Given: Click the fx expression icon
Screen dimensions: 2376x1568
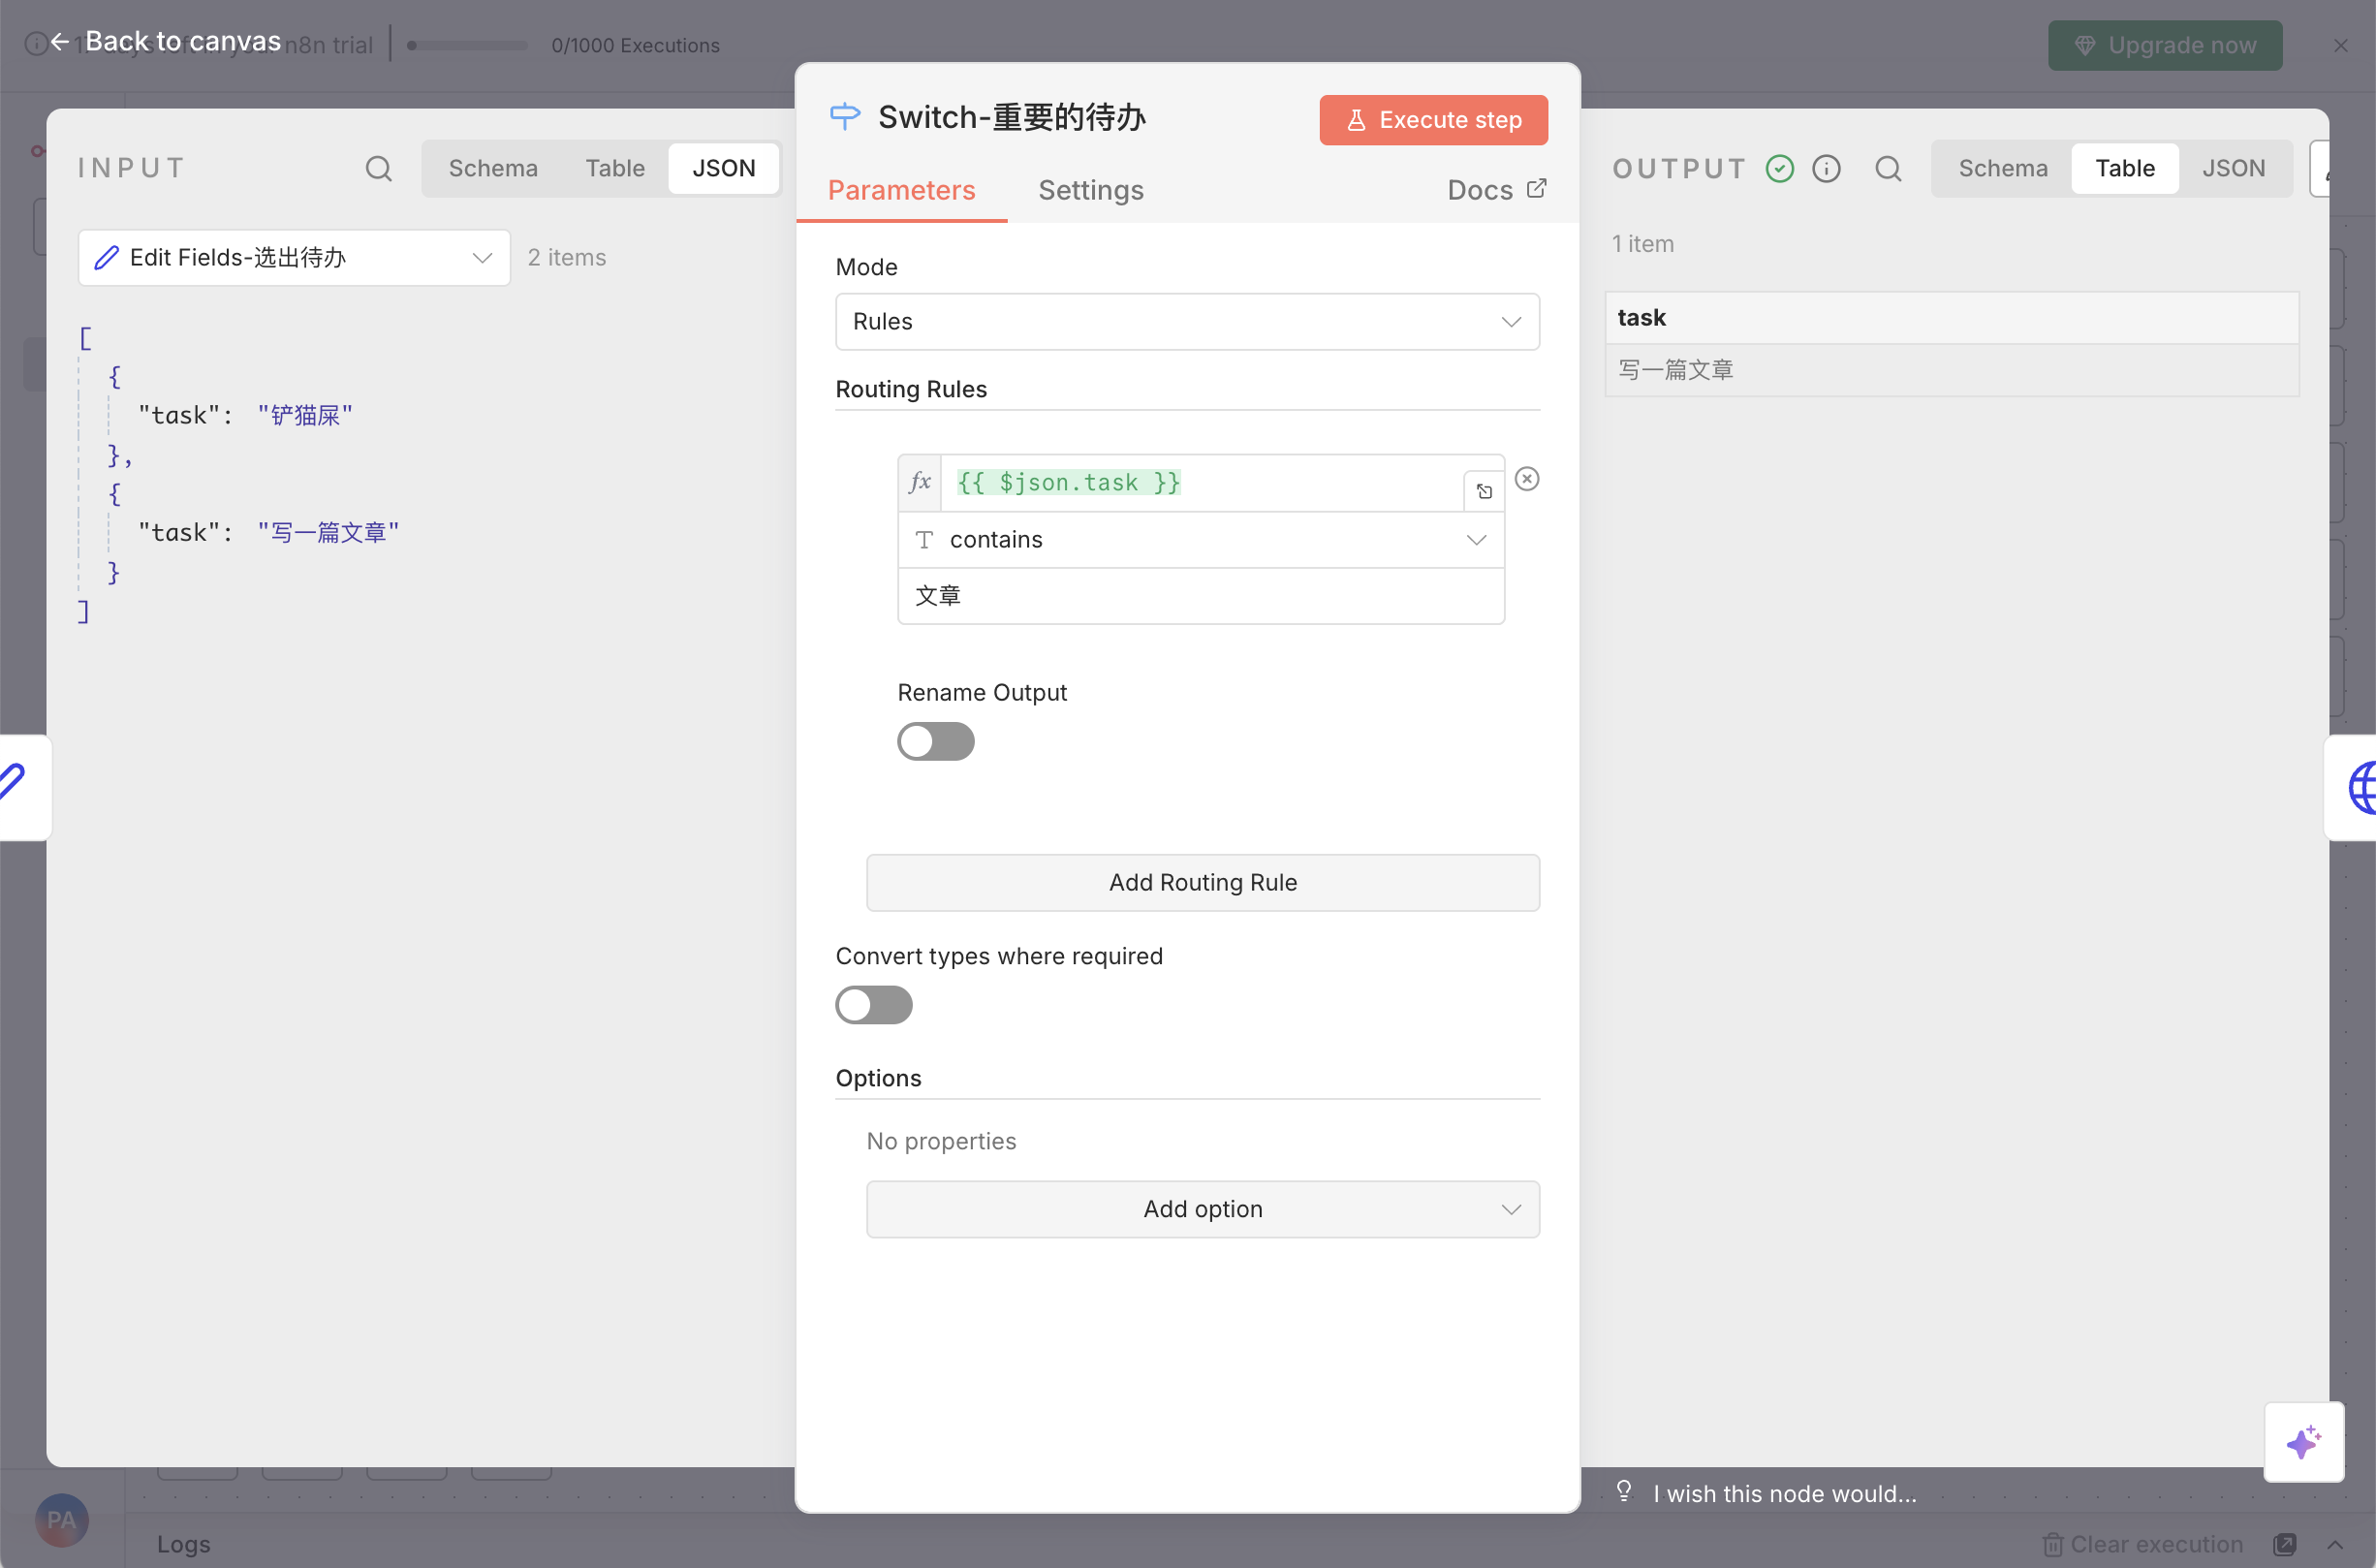Looking at the screenshot, I should click(919, 482).
